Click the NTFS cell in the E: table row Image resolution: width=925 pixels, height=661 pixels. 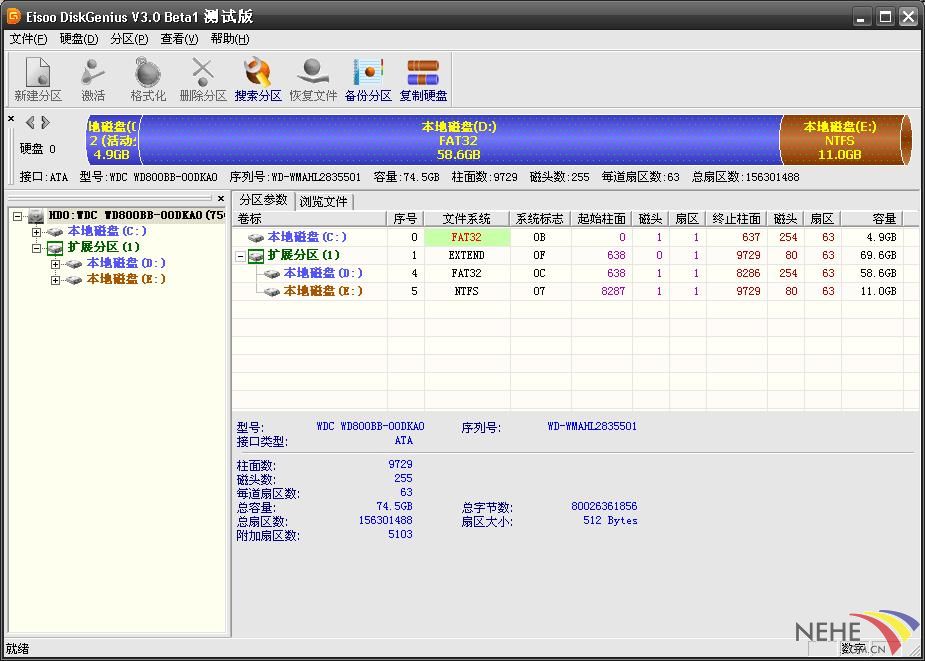click(x=467, y=291)
